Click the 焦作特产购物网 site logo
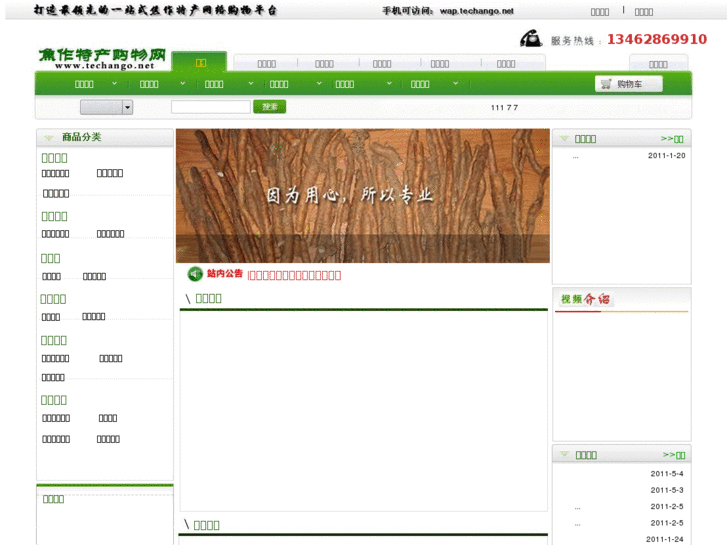 [x=102, y=58]
